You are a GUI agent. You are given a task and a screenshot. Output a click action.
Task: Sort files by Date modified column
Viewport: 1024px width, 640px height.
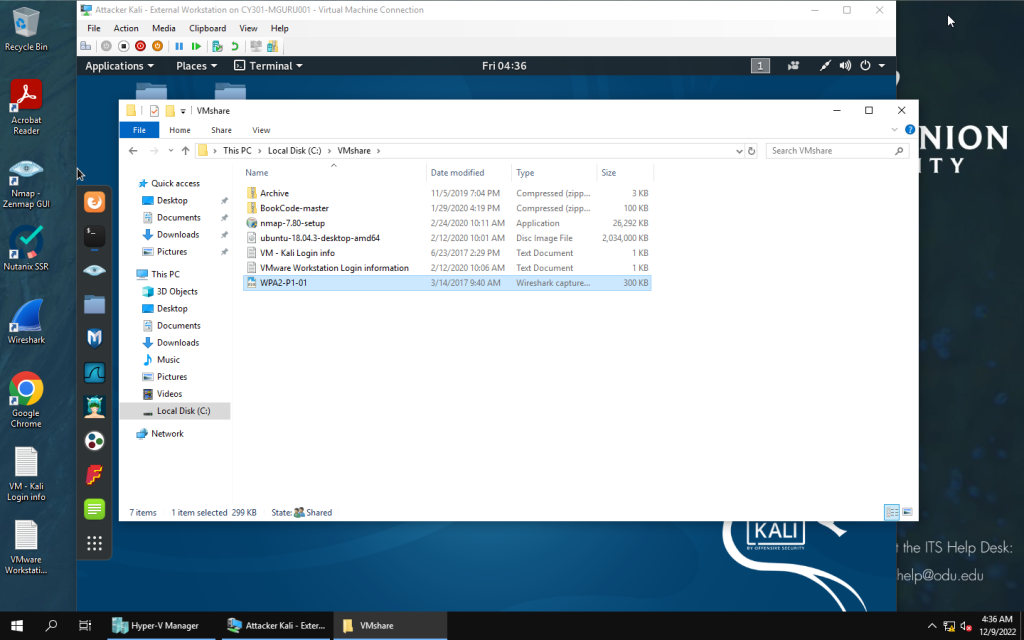click(457, 173)
